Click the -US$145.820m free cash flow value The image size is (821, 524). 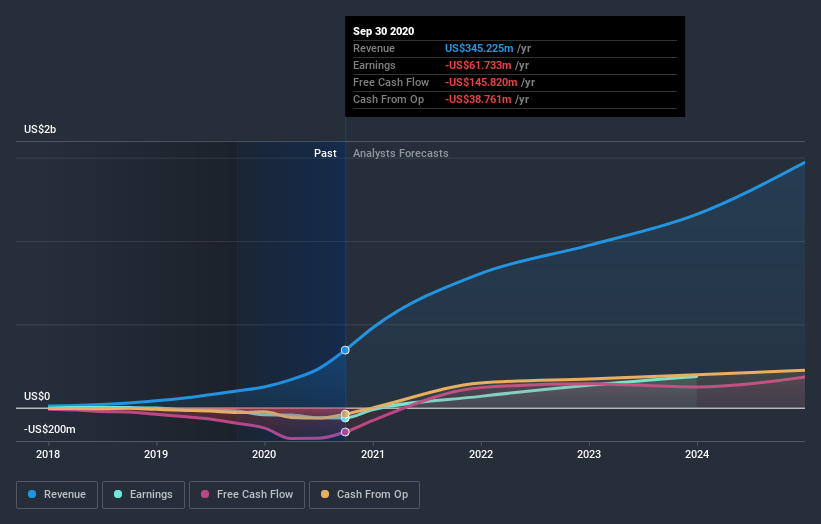(481, 82)
